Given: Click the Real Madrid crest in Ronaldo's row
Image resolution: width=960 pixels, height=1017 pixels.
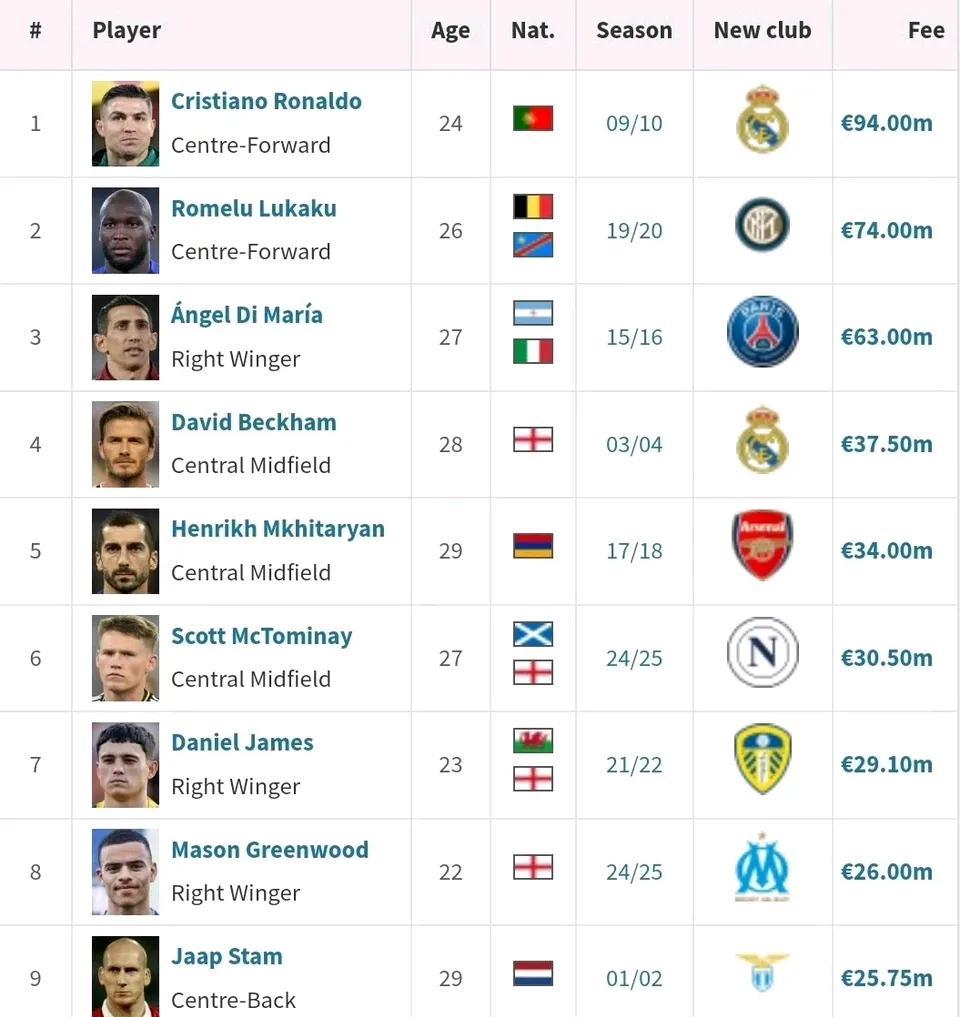Looking at the screenshot, I should click(x=762, y=119).
